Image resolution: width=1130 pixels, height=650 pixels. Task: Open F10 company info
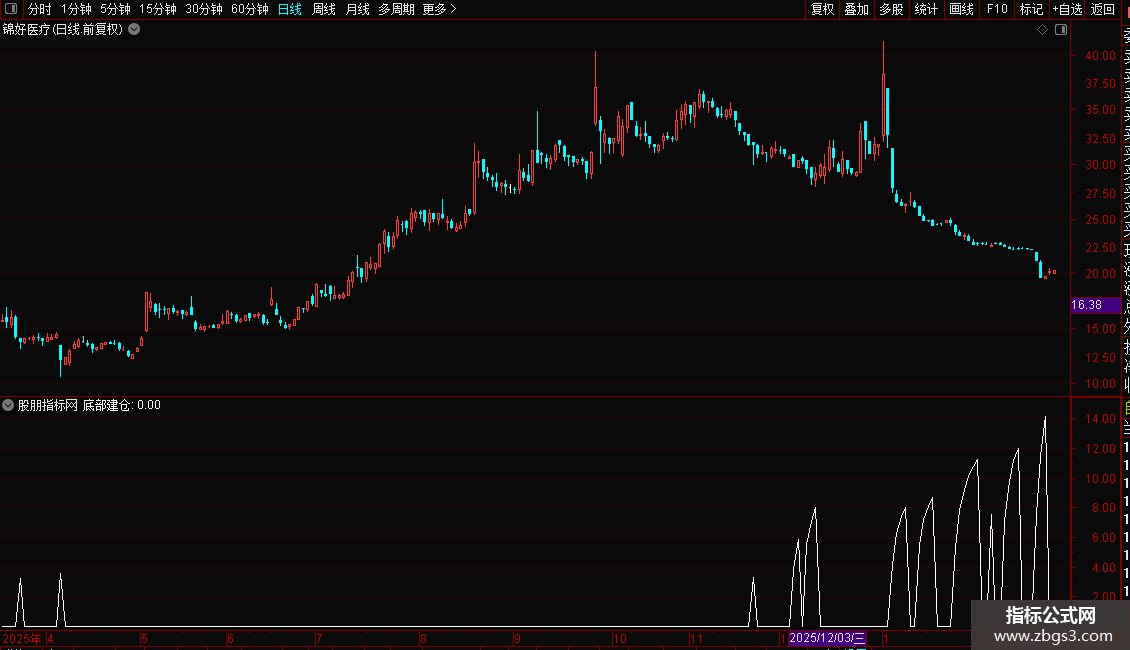997,9
